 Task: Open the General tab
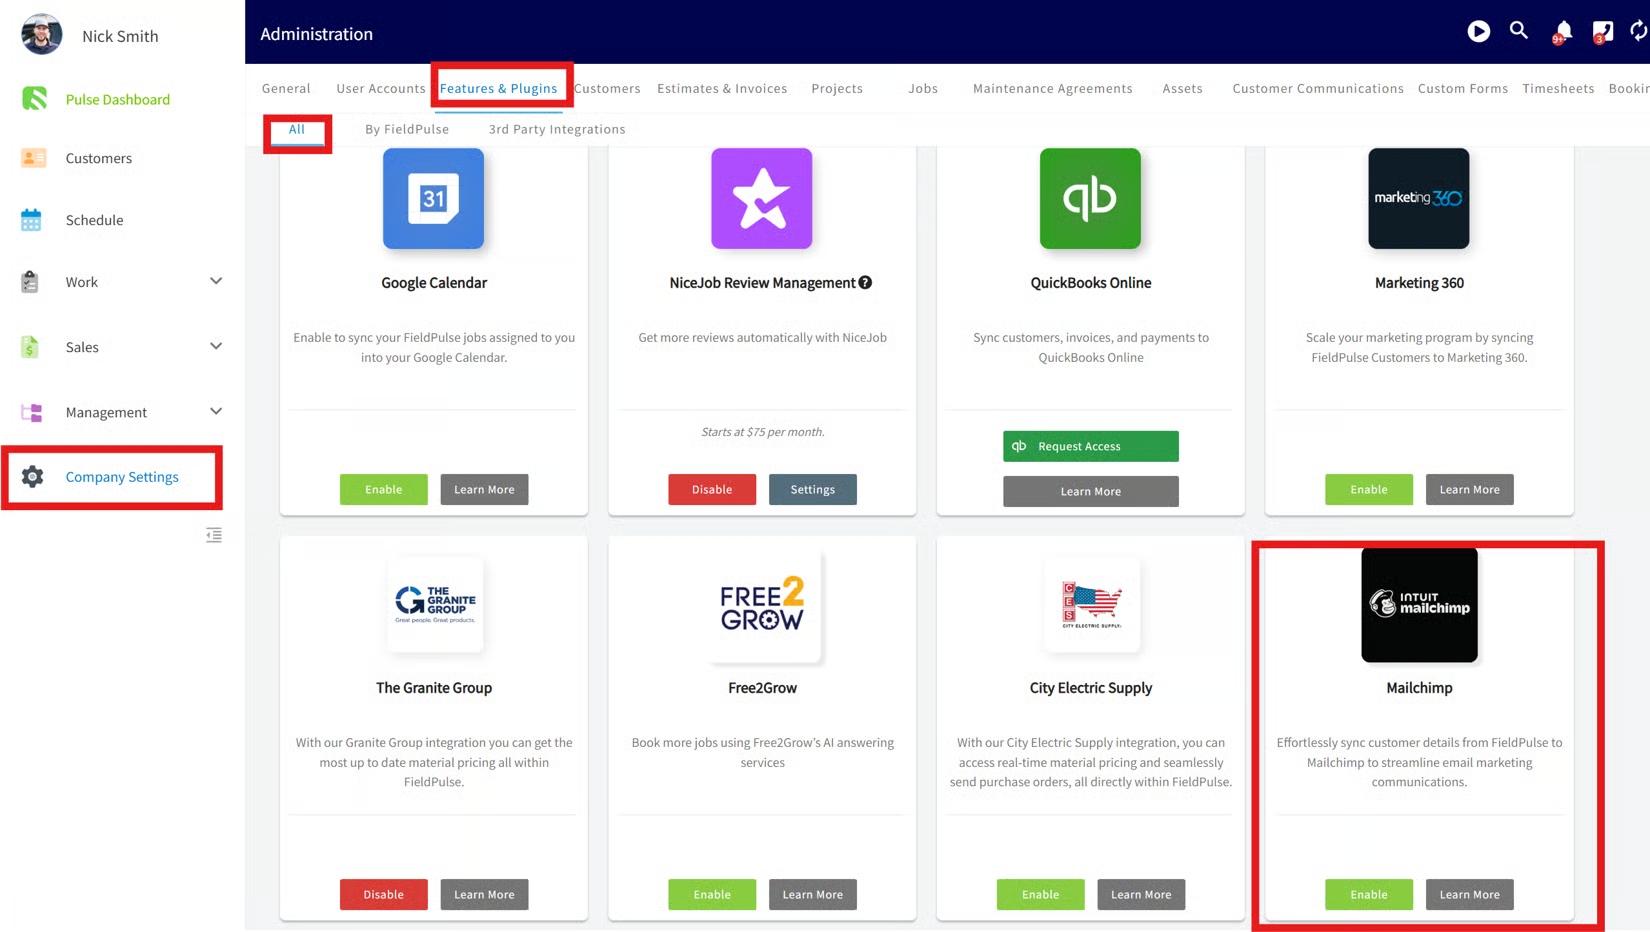[286, 88]
